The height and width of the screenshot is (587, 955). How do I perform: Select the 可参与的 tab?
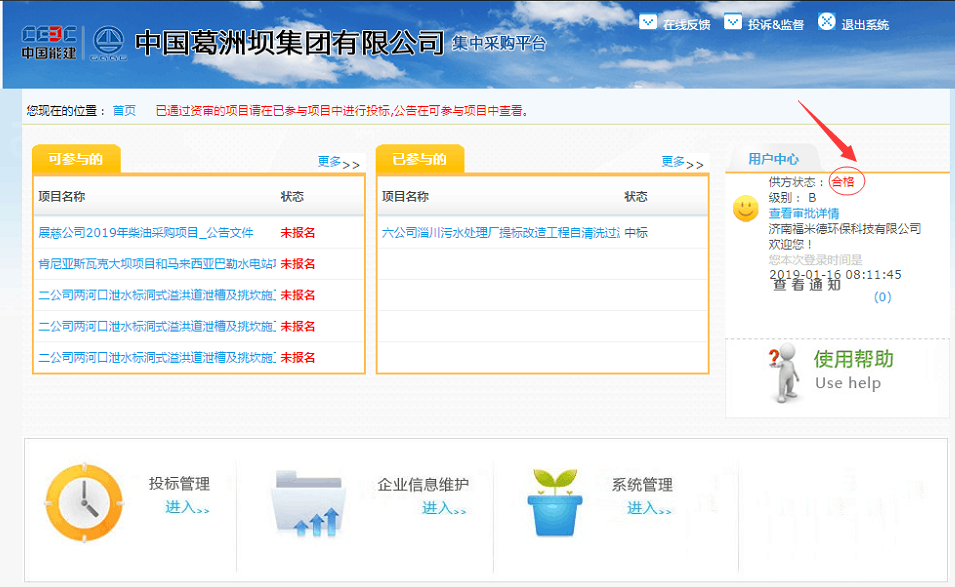tap(76, 159)
